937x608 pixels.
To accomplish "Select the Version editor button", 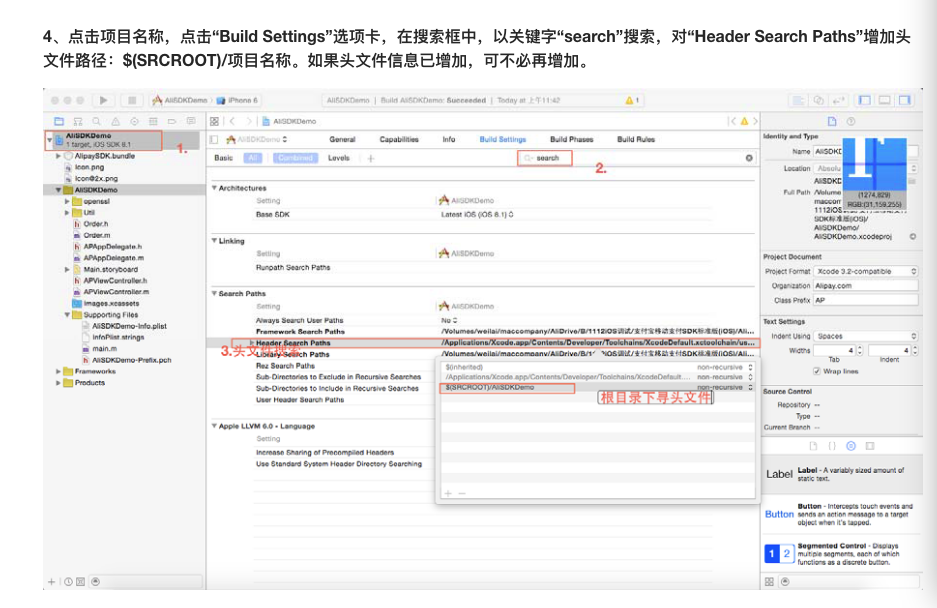I will (x=839, y=100).
